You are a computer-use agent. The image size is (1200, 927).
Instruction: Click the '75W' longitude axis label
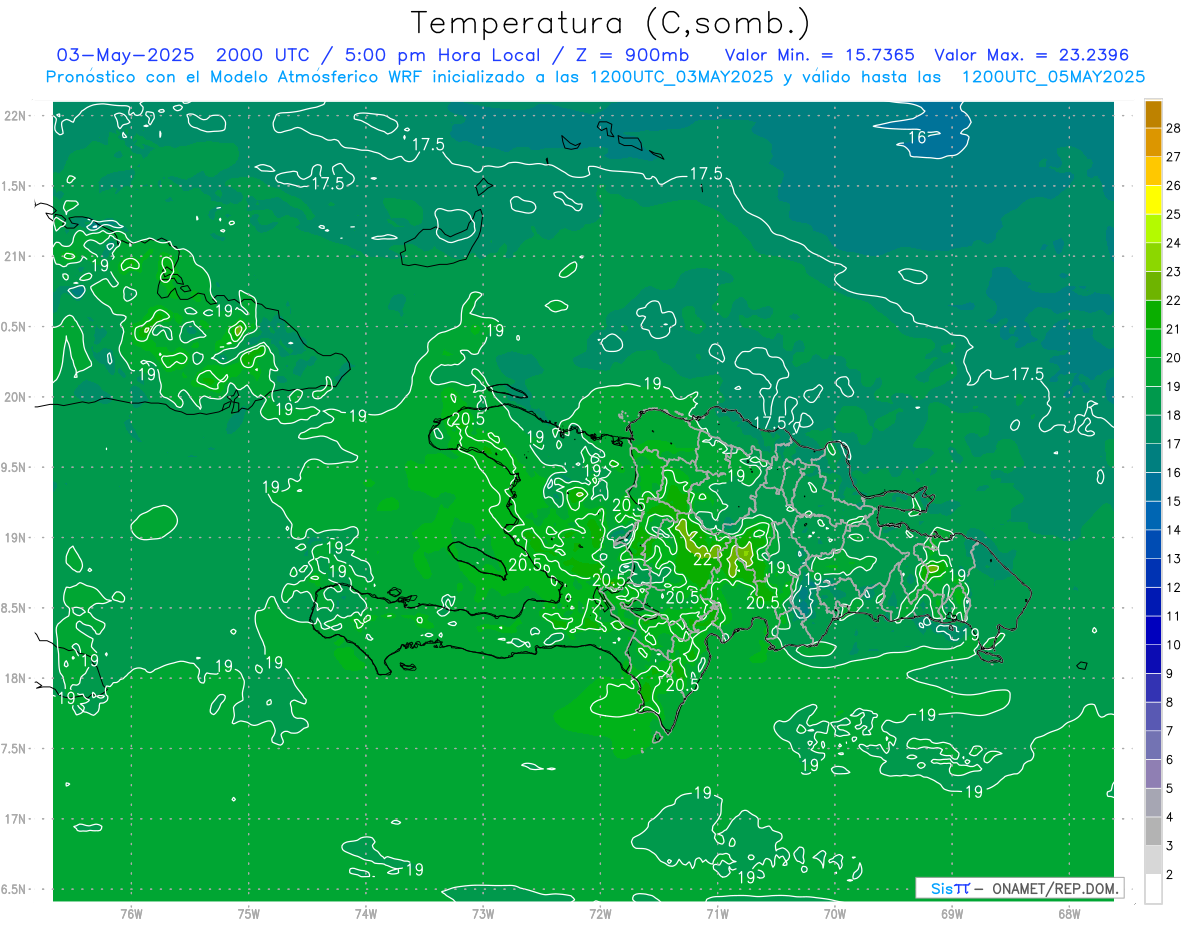(x=249, y=914)
